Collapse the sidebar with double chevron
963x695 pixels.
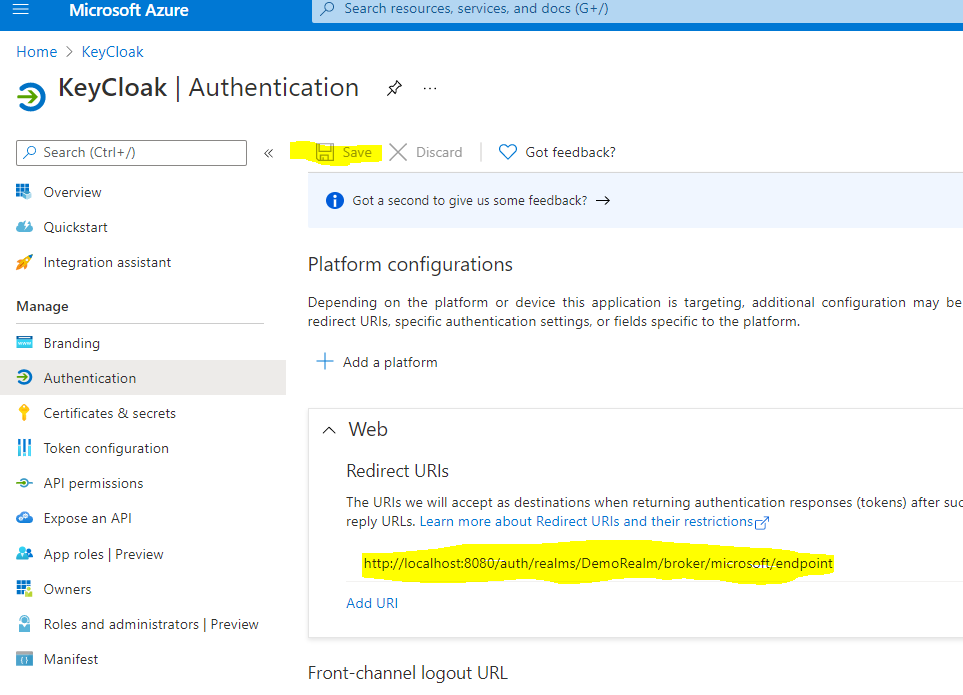268,153
